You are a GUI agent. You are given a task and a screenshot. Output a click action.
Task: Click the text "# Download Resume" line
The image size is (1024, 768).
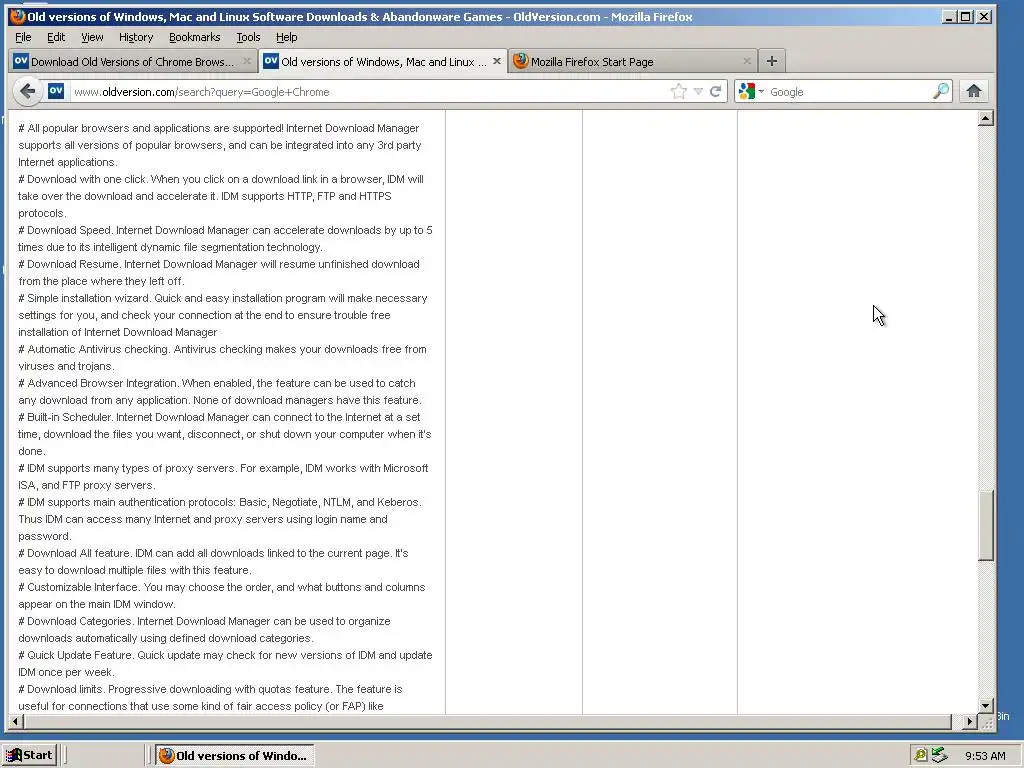point(219,264)
